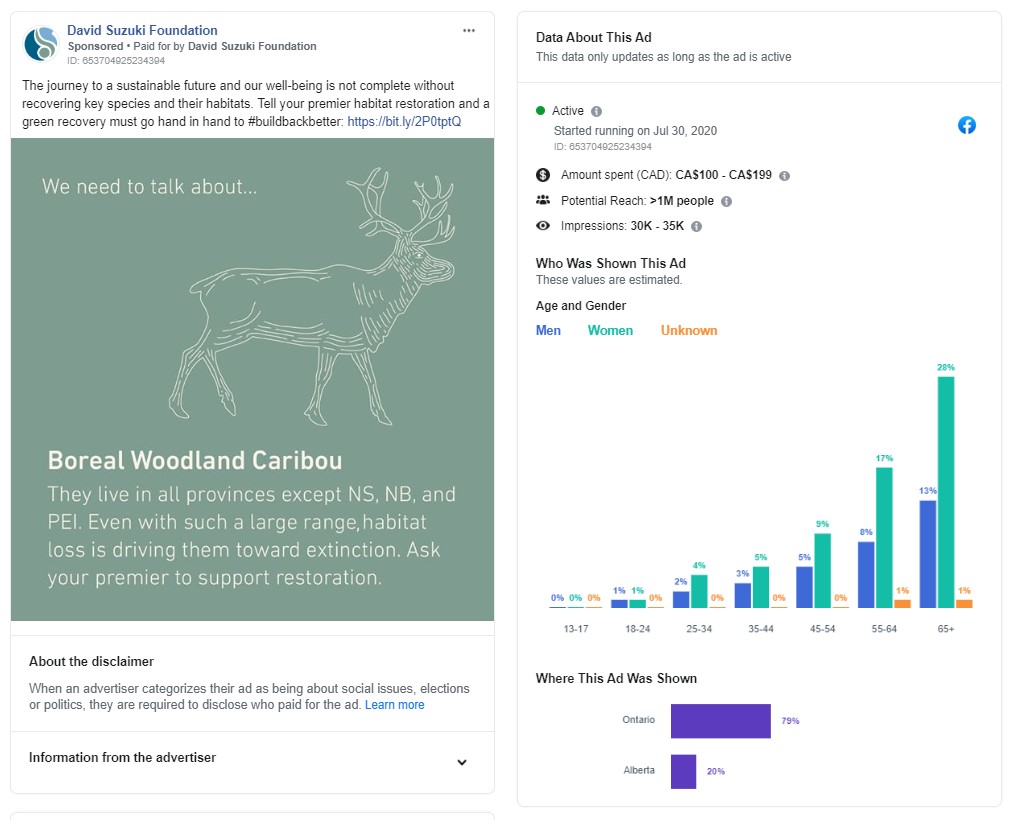This screenshot has width=1016, height=820.
Task: Click the 25-34 women 4% bar
Action: point(699,591)
